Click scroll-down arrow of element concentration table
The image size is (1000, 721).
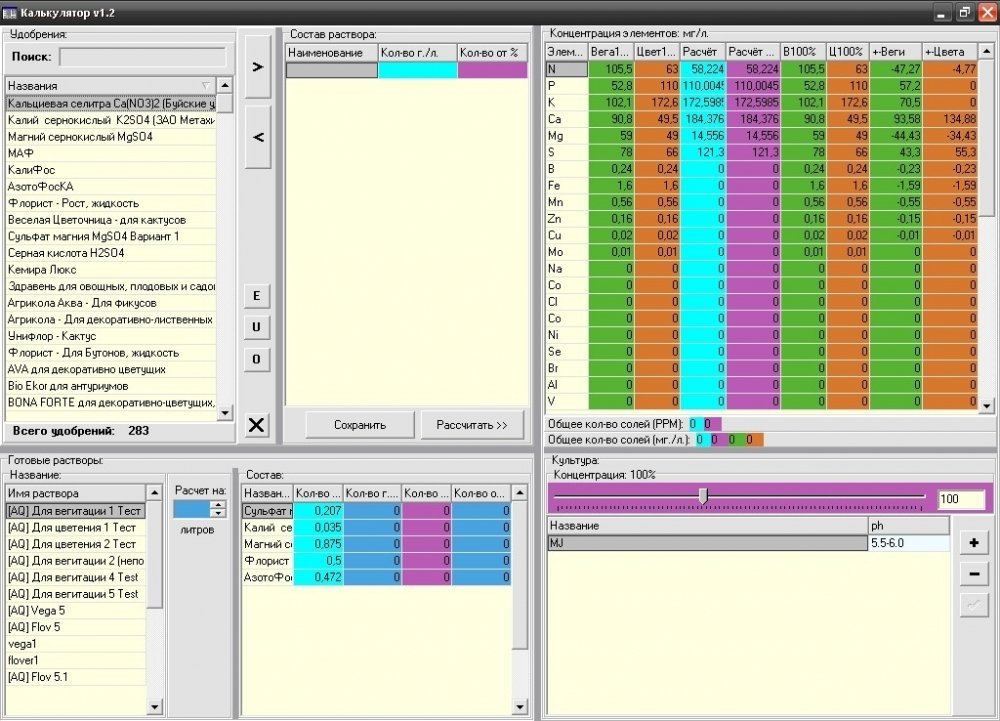pos(987,405)
